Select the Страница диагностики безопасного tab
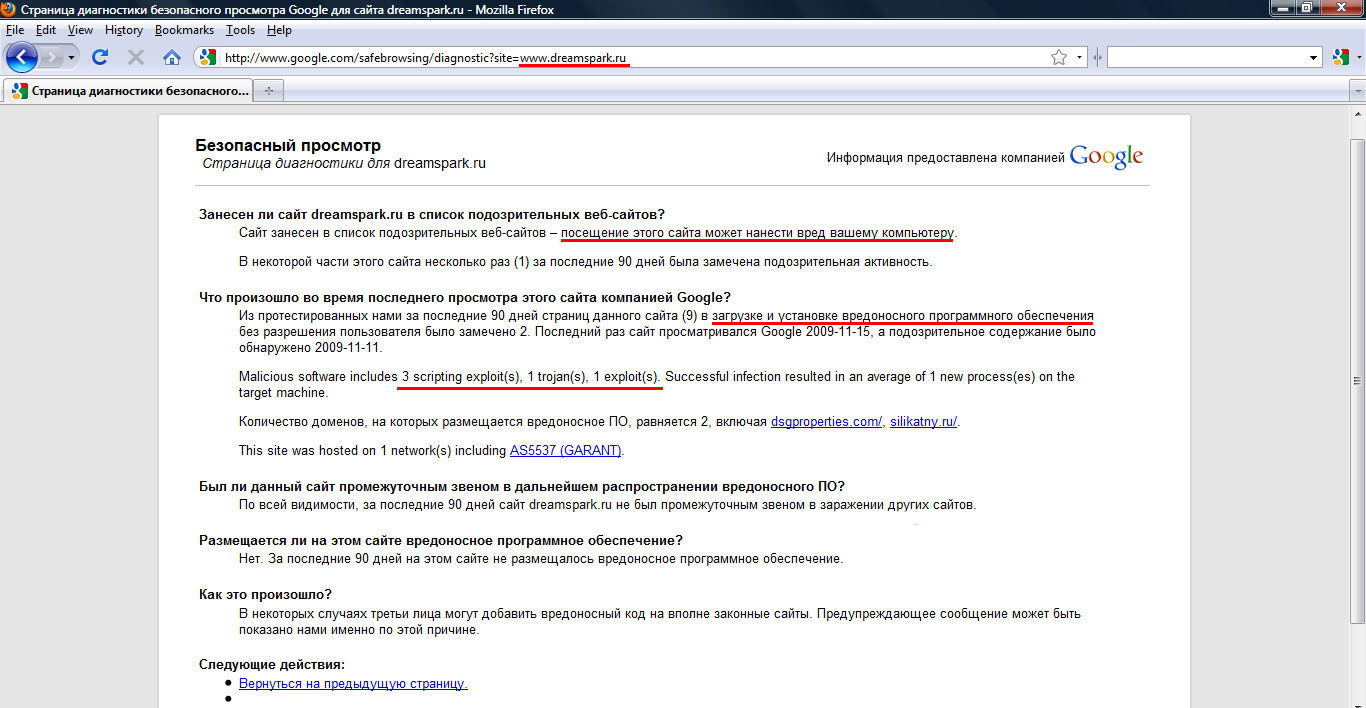The width and height of the screenshot is (1366, 708). click(x=128, y=90)
